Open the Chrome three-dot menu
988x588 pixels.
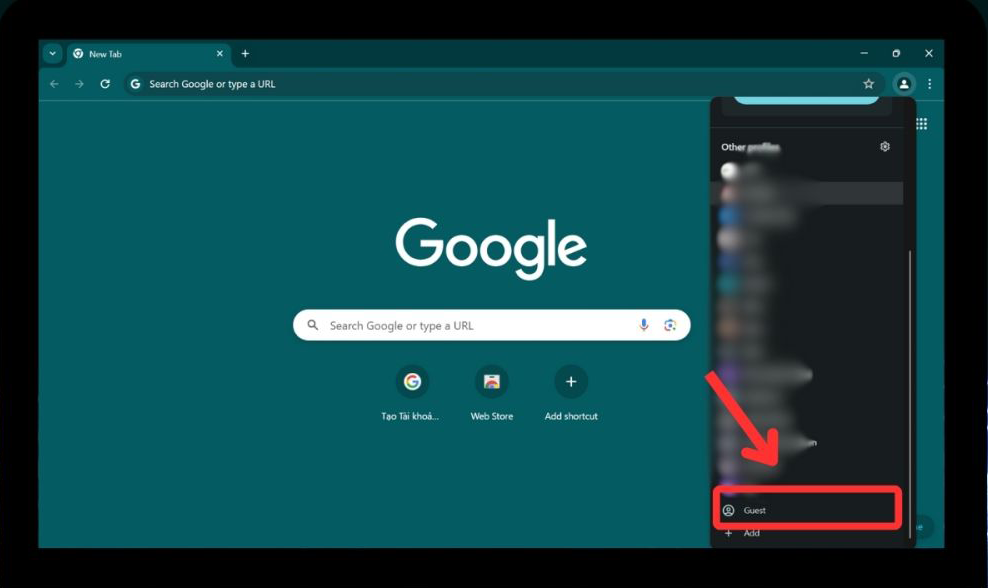pos(929,84)
